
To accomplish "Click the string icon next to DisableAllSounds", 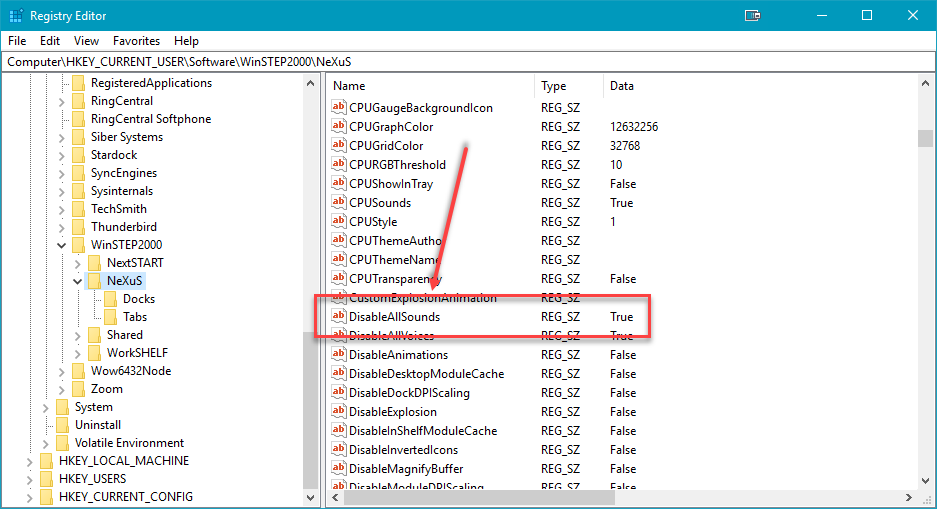I will [x=339, y=317].
